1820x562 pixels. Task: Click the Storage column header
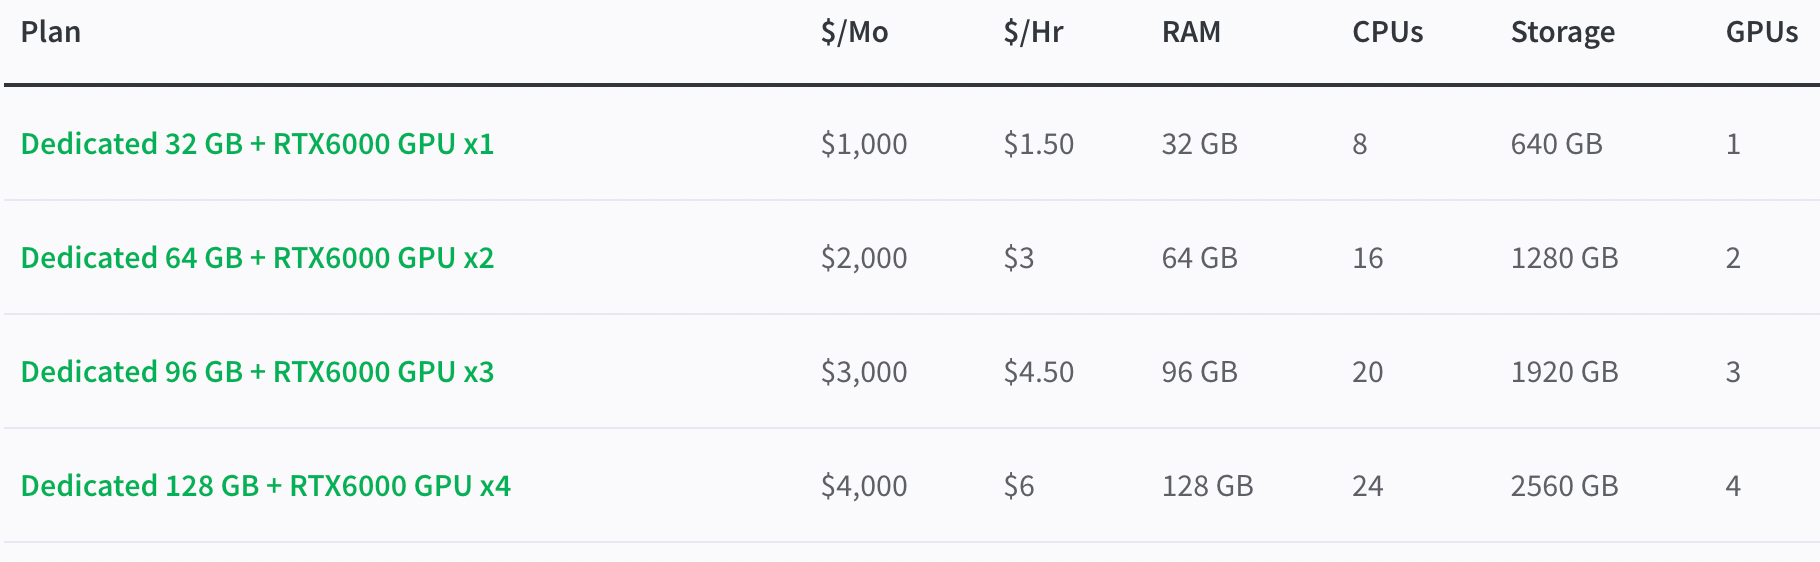[x=1562, y=33]
